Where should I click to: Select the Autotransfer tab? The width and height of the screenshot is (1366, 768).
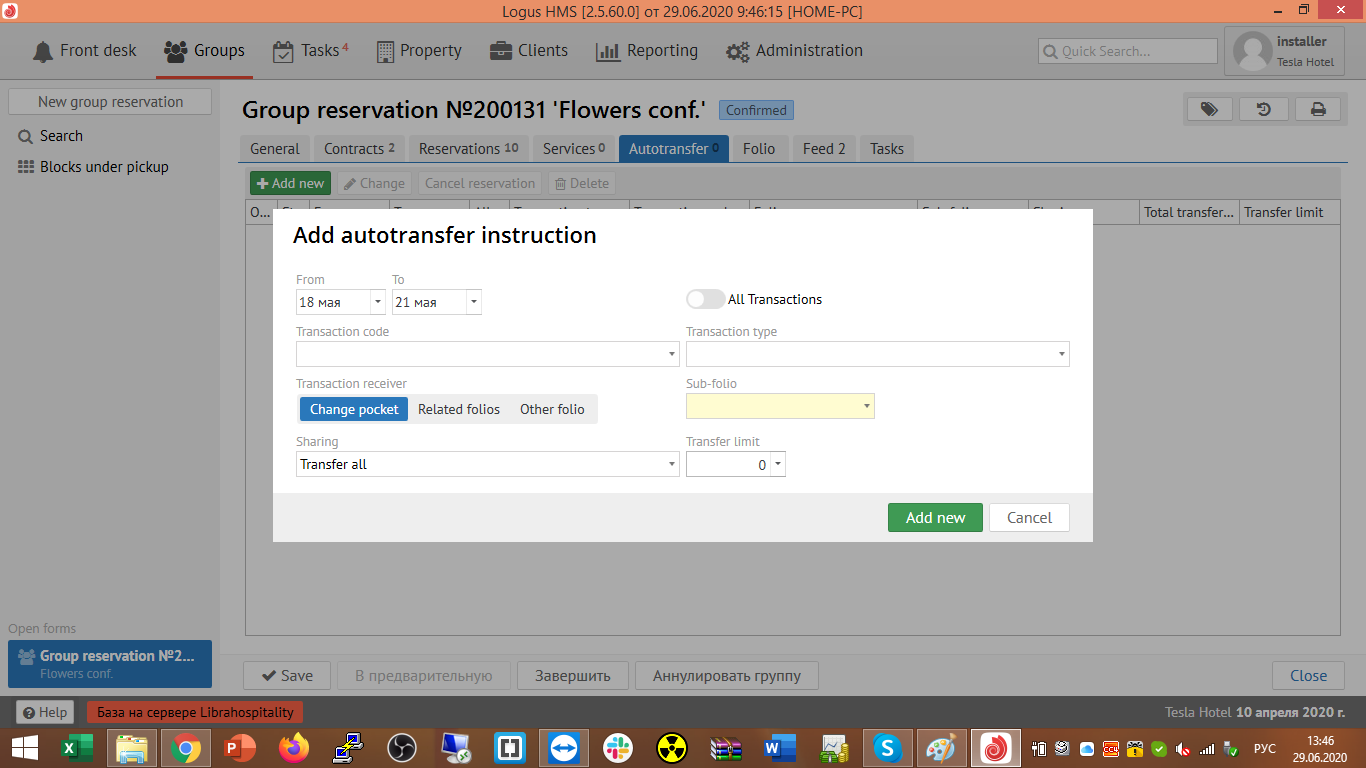[674, 149]
